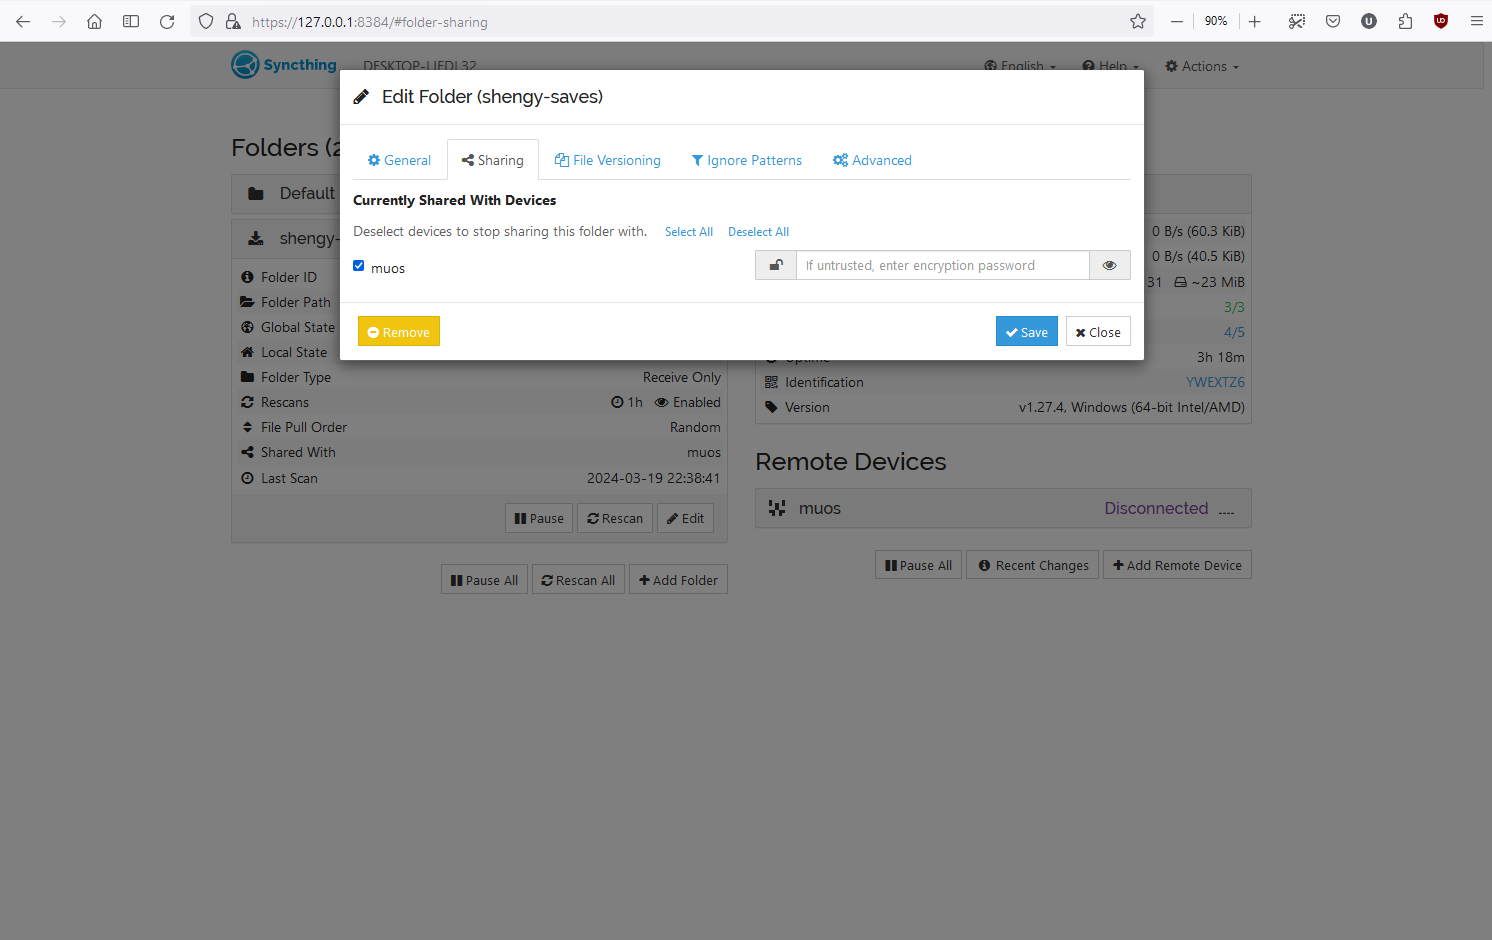Click the File Pull Order row label
This screenshot has width=1492, height=940.
(304, 427)
